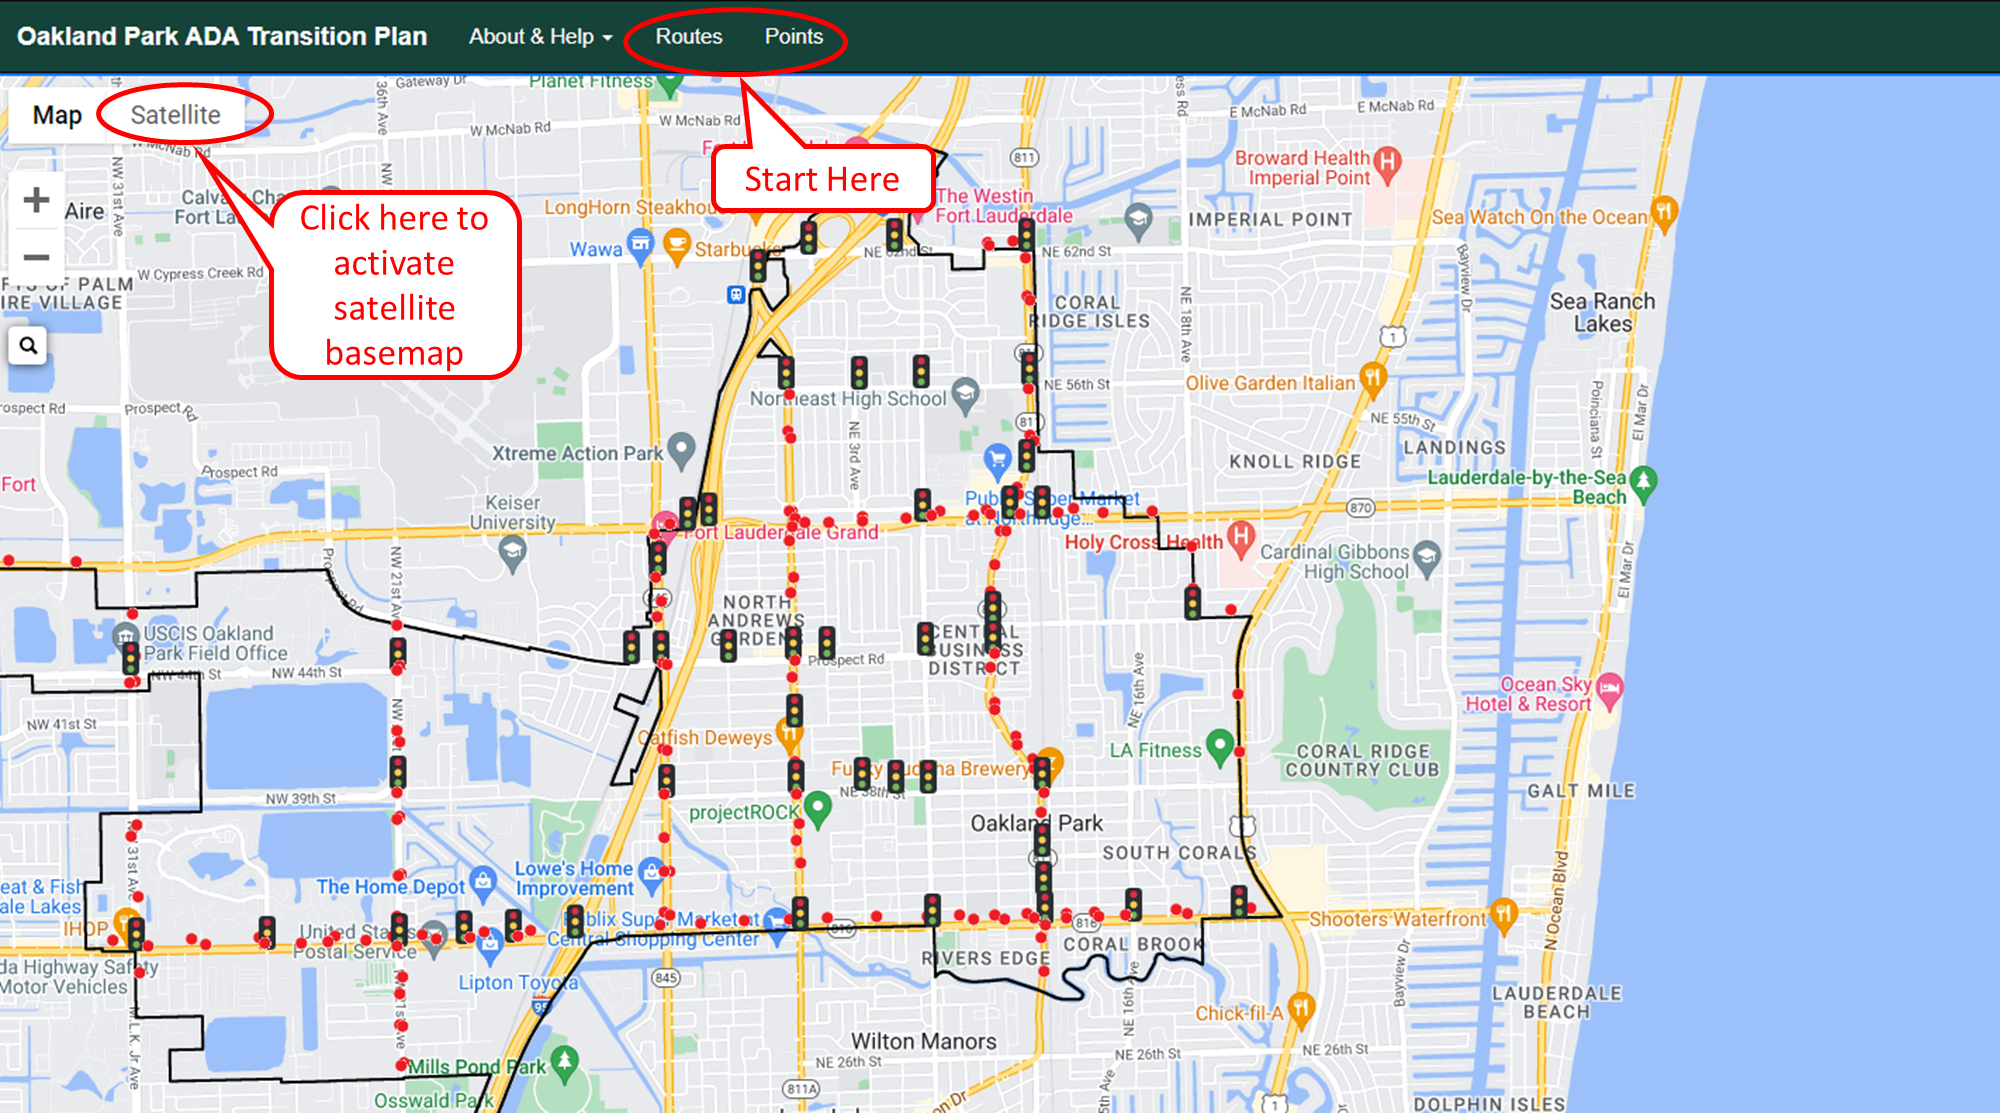Click the LAUDERDALE BEACH label

[x=1556, y=1002]
